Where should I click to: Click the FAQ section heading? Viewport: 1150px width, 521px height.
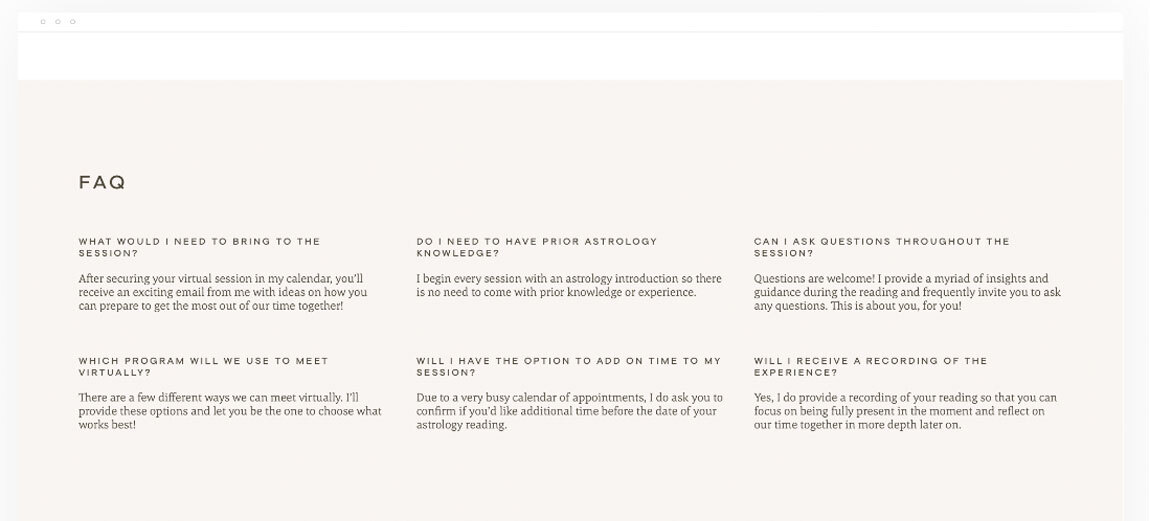tap(102, 183)
